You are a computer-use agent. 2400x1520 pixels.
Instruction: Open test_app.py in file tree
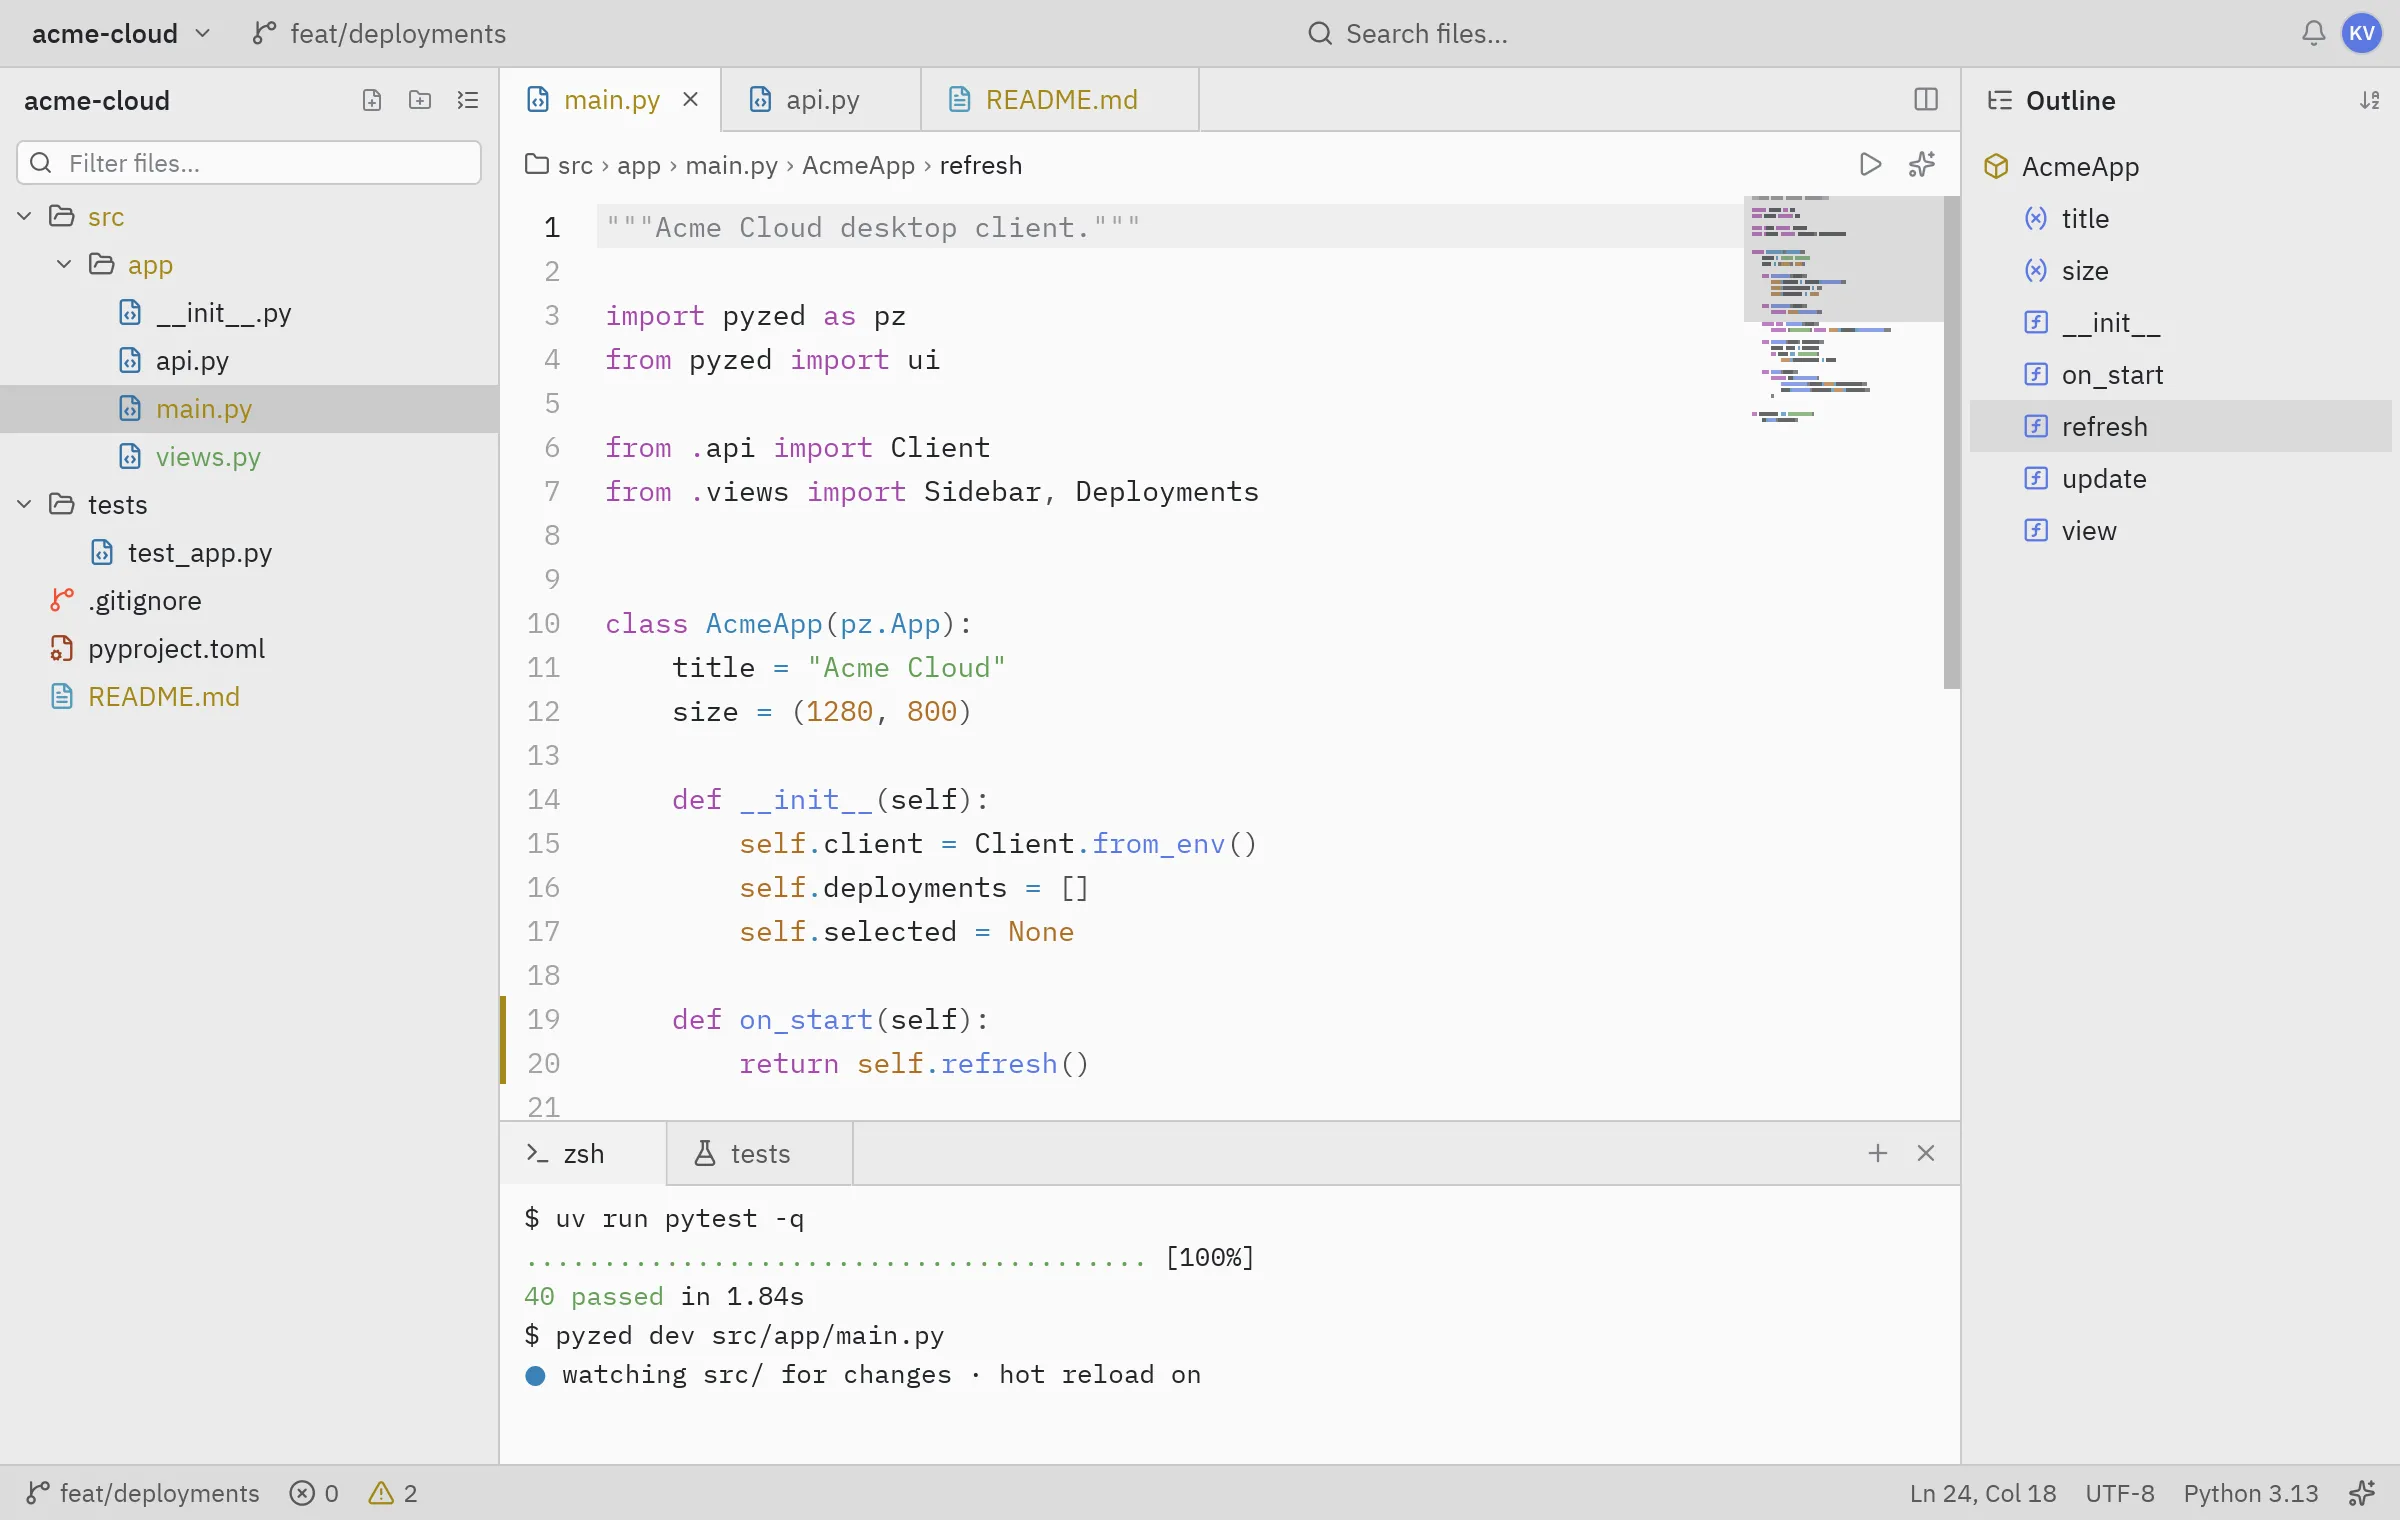[x=249, y=553]
